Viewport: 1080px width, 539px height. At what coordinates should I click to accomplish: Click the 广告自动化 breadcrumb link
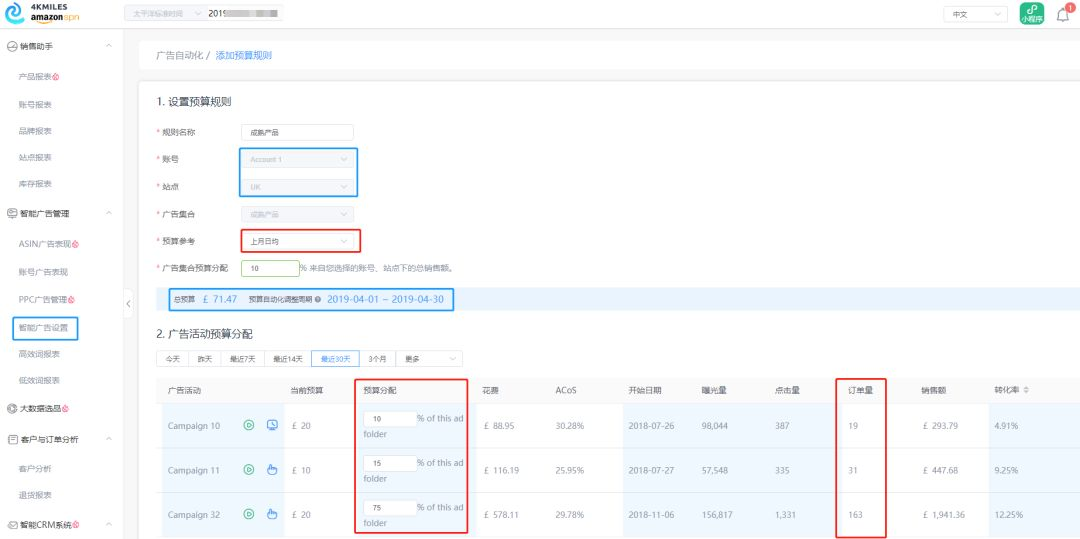[x=180, y=56]
